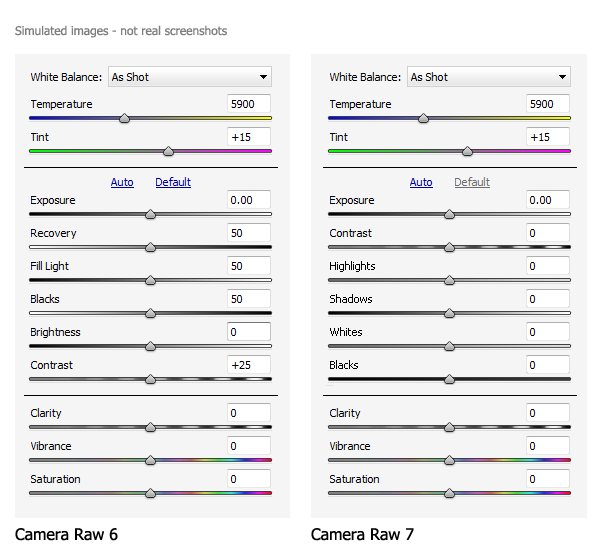602x558 pixels.
Task: Select the Contrast value field showing +25
Action: pyautogui.click(x=249, y=365)
